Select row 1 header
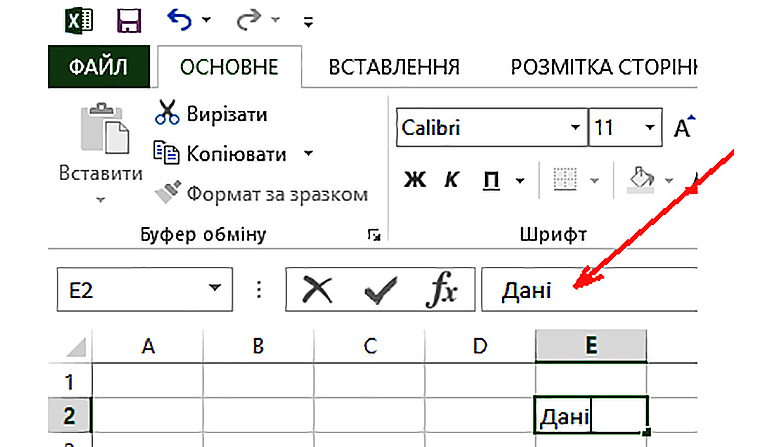776x447 pixels. pos(69,381)
